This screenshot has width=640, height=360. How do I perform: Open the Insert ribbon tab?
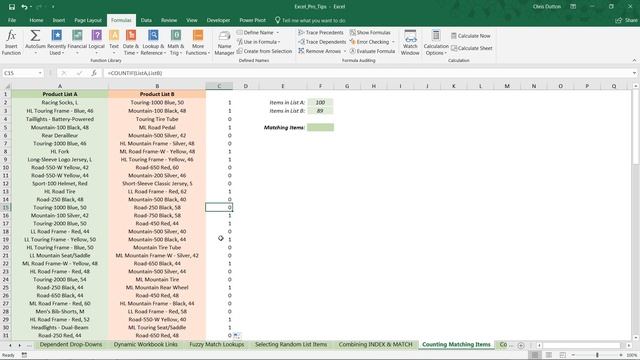coord(59,20)
